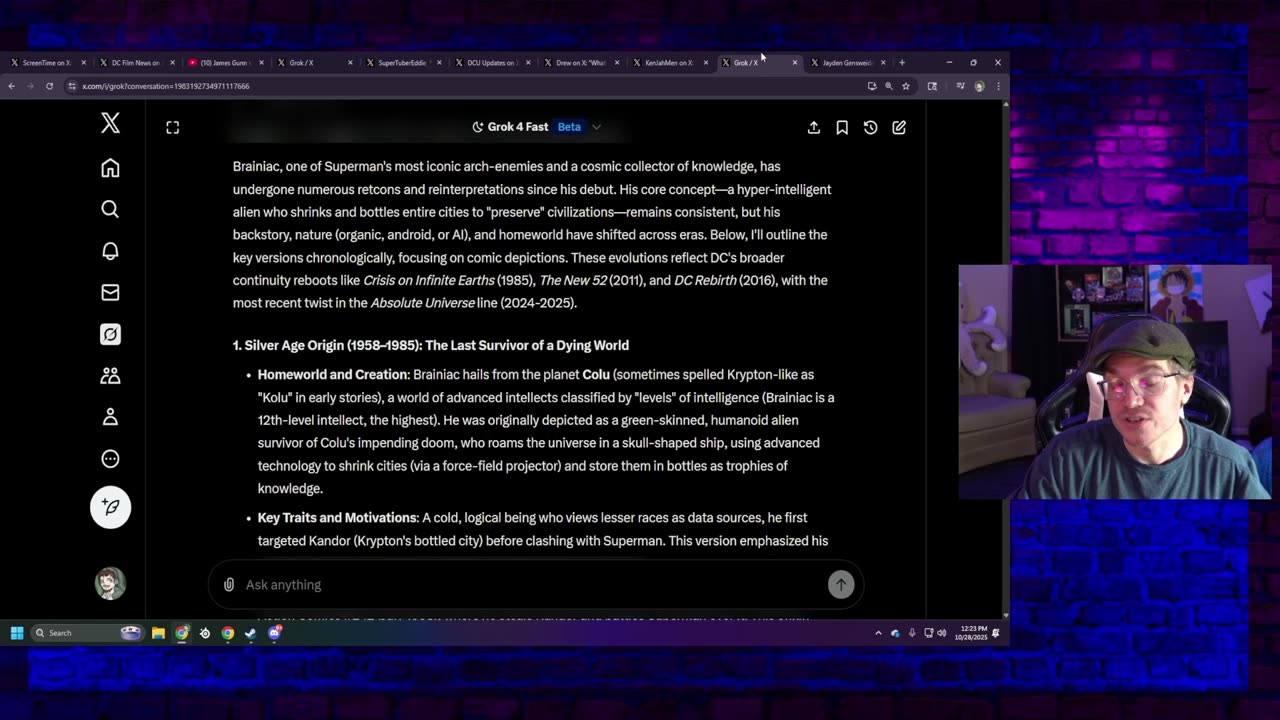
Task: Open the Chrome profile avatar
Action: [x=979, y=86]
